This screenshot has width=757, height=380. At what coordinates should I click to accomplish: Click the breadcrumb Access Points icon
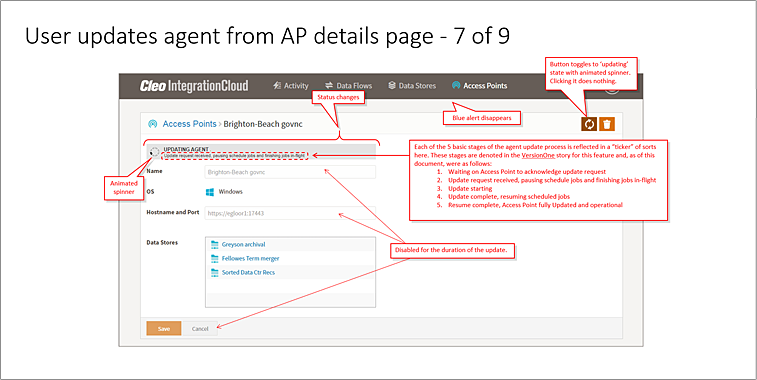[x=152, y=124]
